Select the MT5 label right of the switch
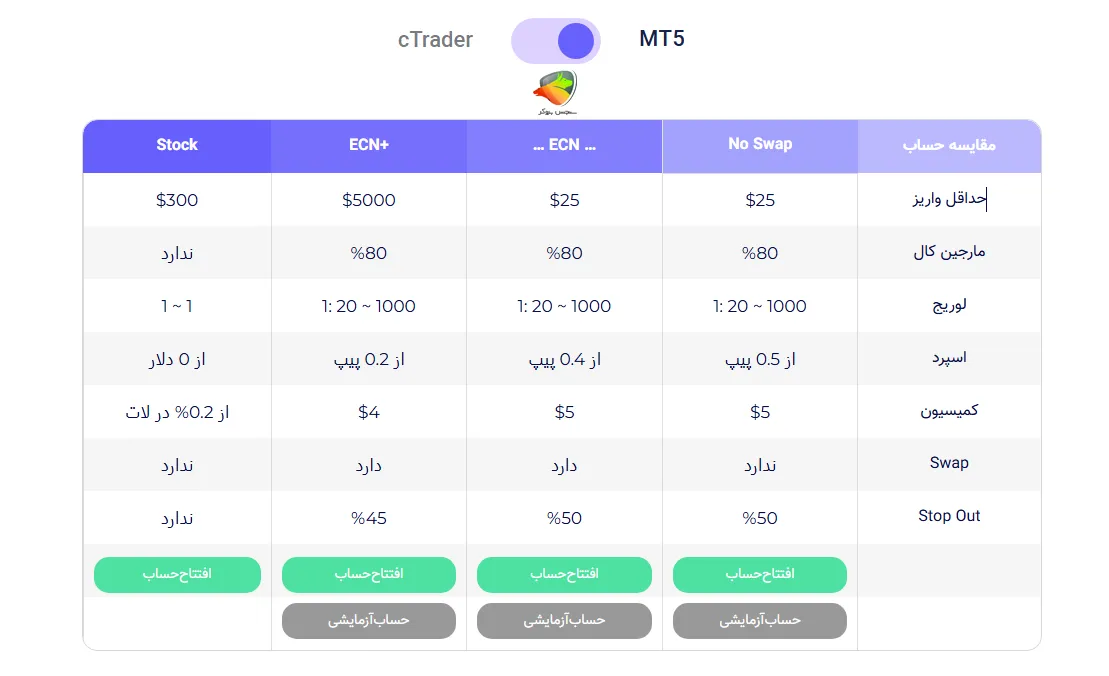 pyautogui.click(x=660, y=40)
